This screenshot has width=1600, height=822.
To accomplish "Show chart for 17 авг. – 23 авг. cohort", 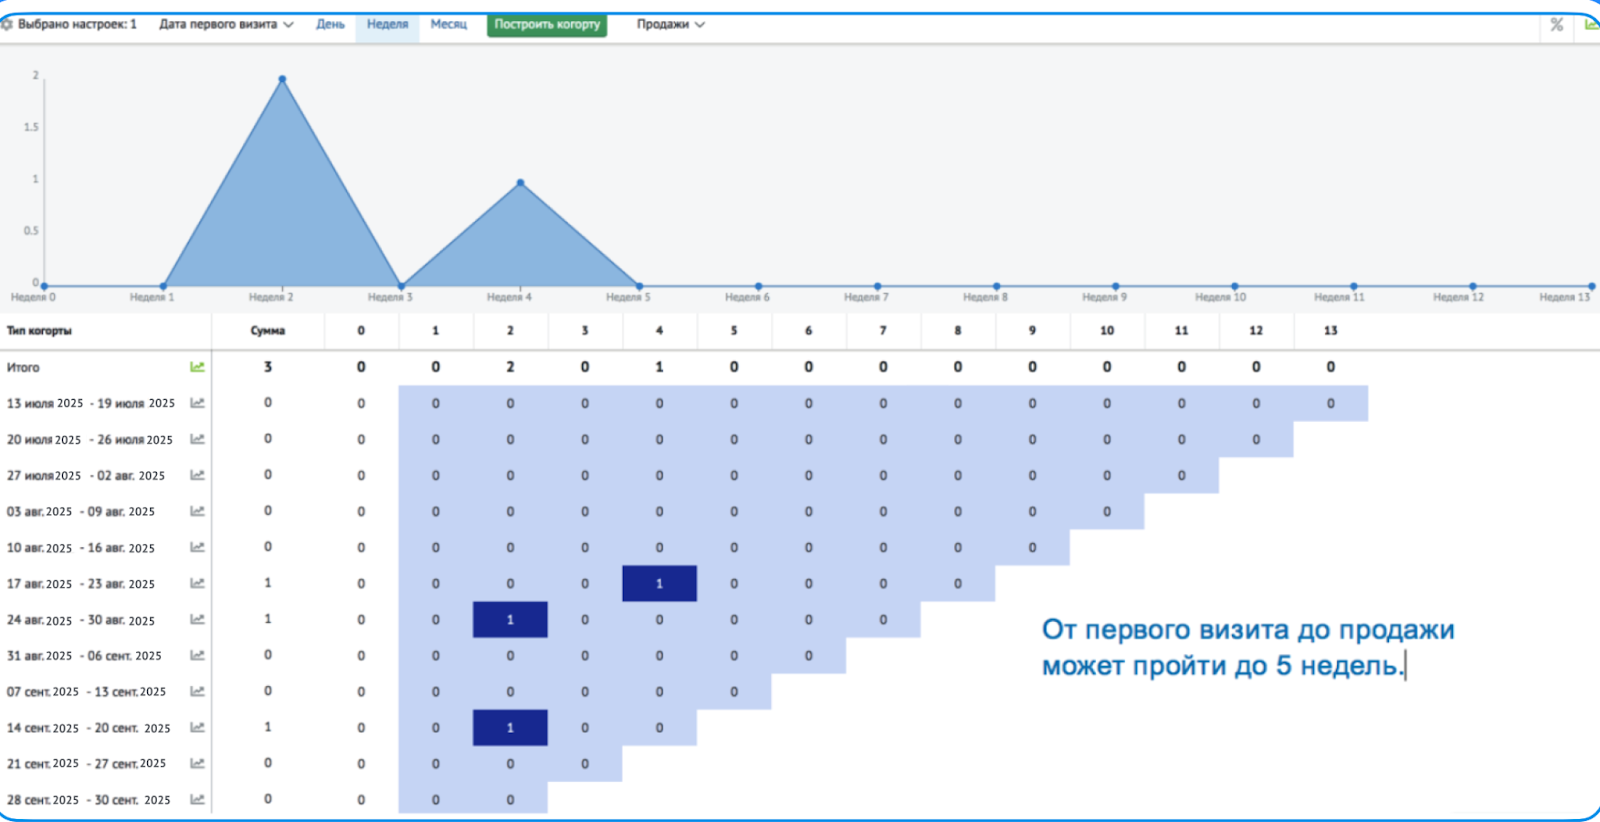I will (x=197, y=583).
